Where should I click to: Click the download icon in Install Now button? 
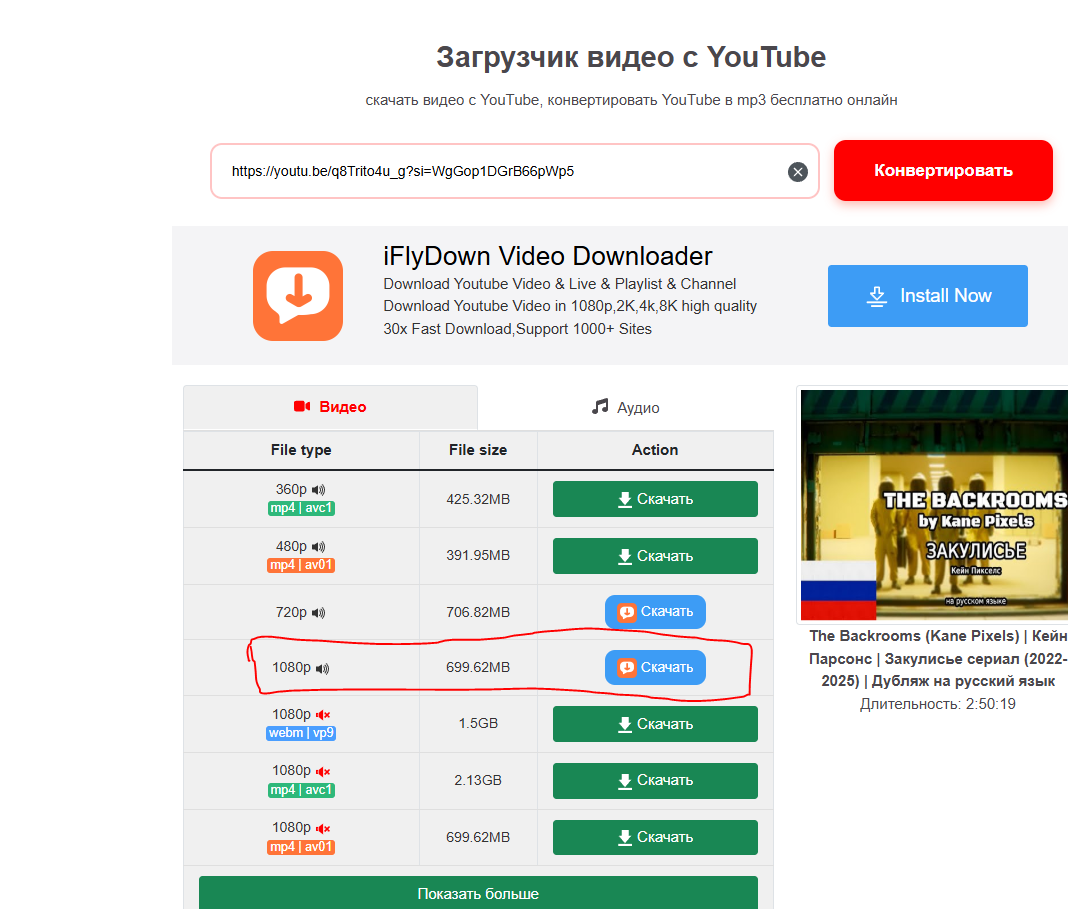pyautogui.click(x=877, y=296)
